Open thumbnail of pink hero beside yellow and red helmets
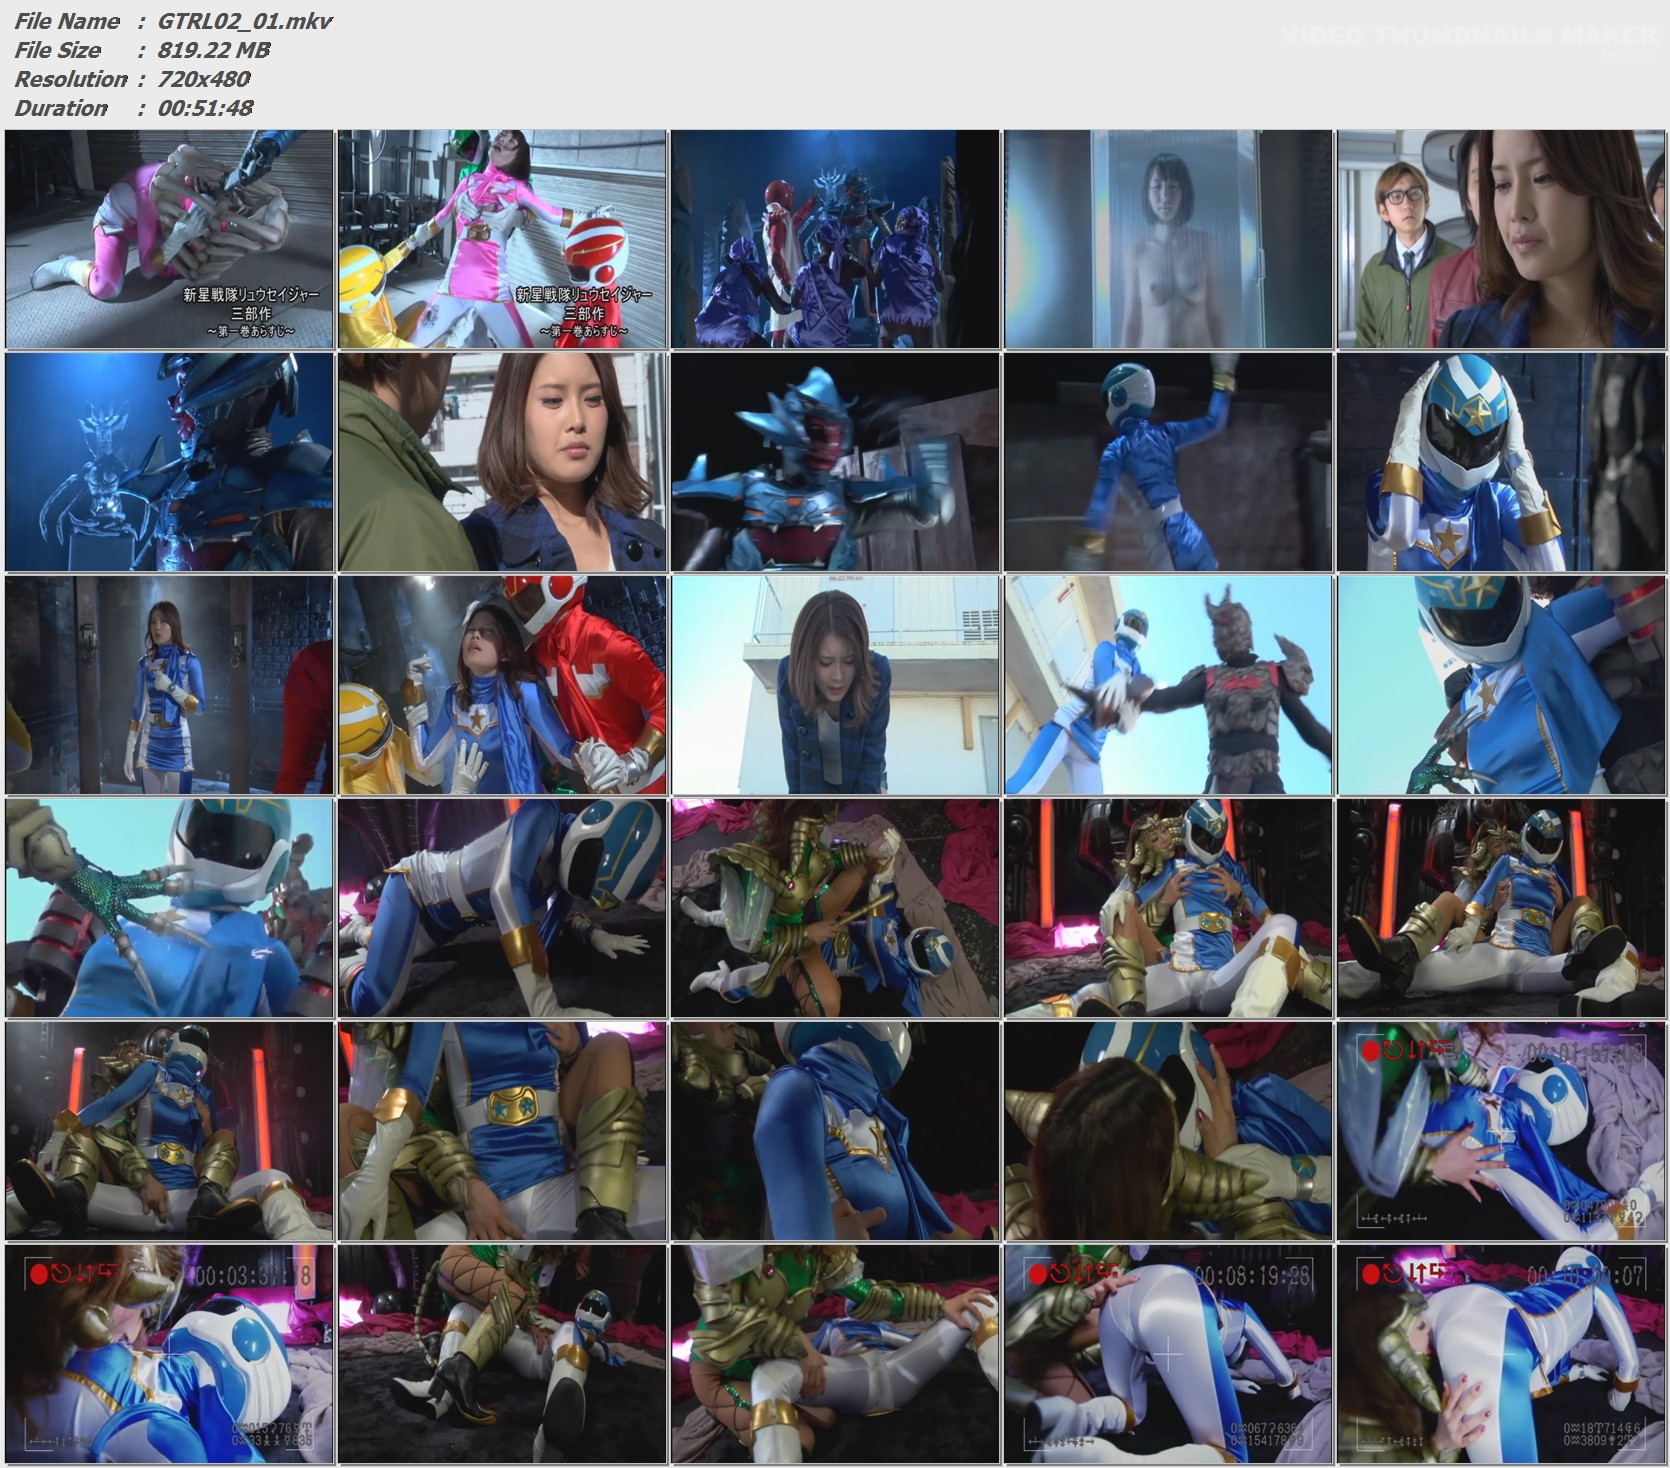Screen dimensions: 1670x1468 (x=502, y=239)
